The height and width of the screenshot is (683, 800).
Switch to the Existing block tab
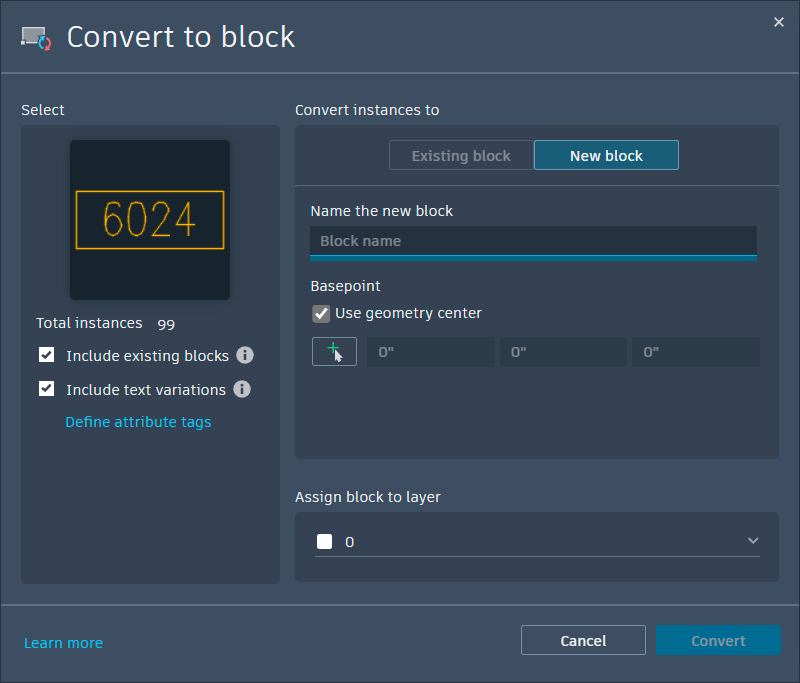click(x=461, y=155)
